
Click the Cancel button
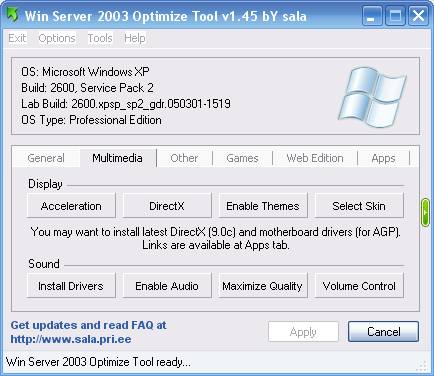point(383,332)
